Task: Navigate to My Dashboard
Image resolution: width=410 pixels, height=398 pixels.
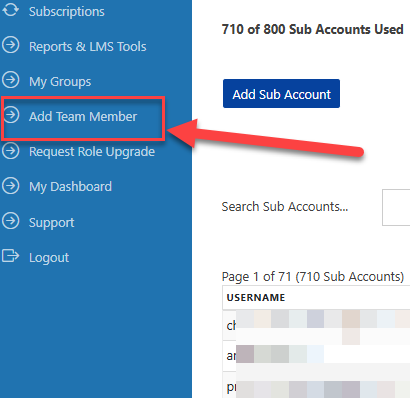Action: click(70, 187)
